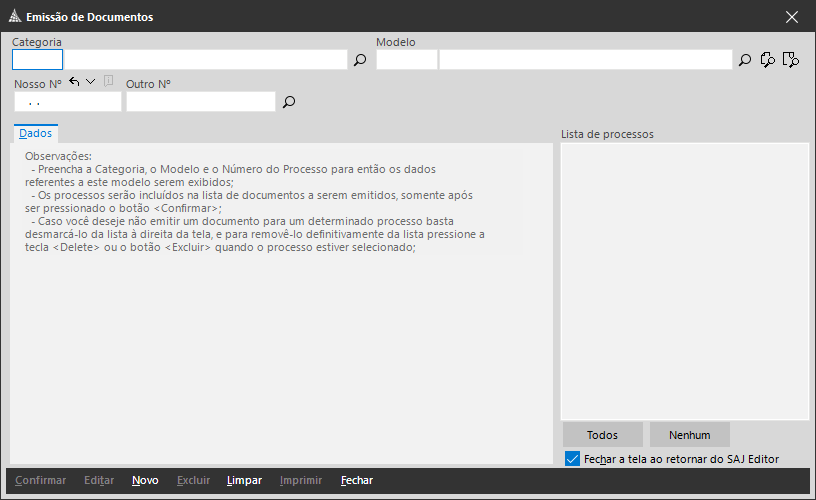816x500 pixels.
Task: Switch to the Dados tab
Action: 35,133
